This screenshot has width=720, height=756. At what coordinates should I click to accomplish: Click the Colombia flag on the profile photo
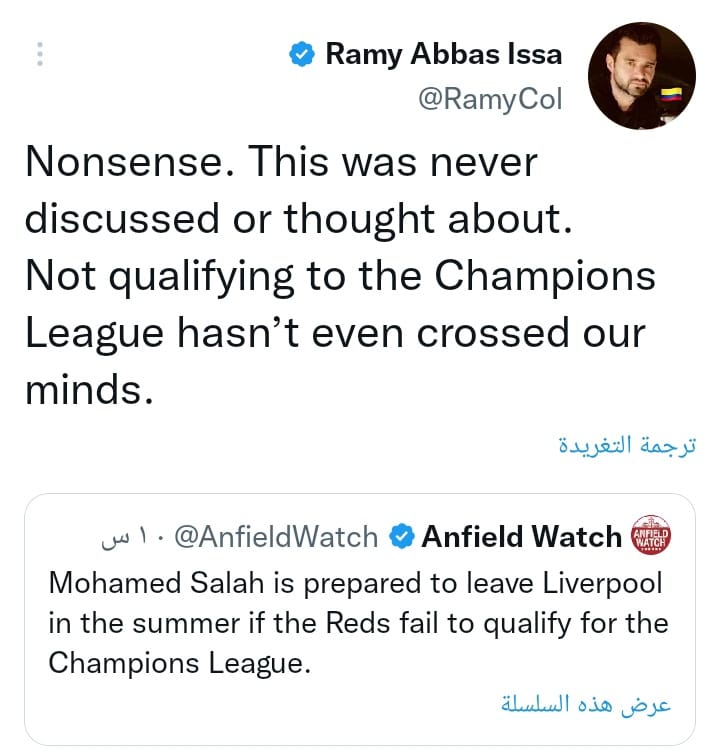[671, 97]
